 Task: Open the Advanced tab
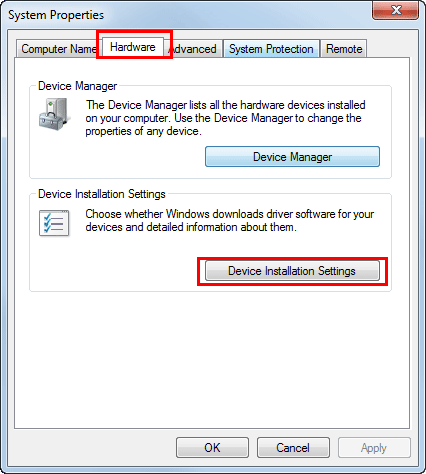tap(194, 49)
